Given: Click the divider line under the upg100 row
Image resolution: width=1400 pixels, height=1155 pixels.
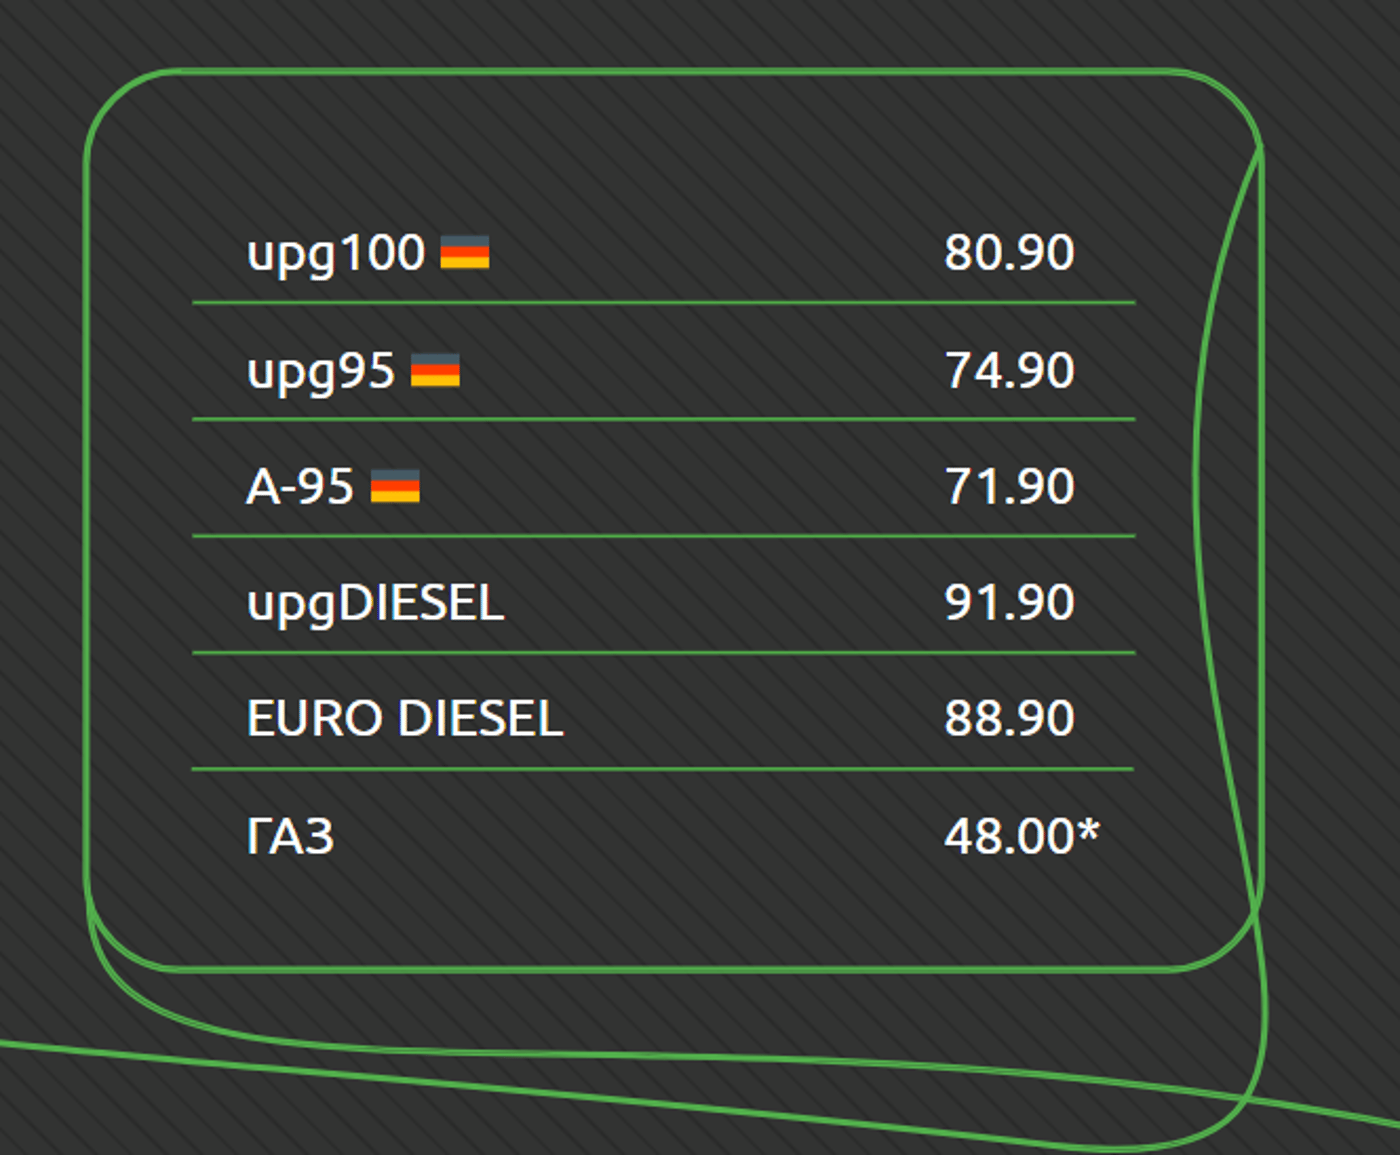Looking at the screenshot, I should (663, 302).
